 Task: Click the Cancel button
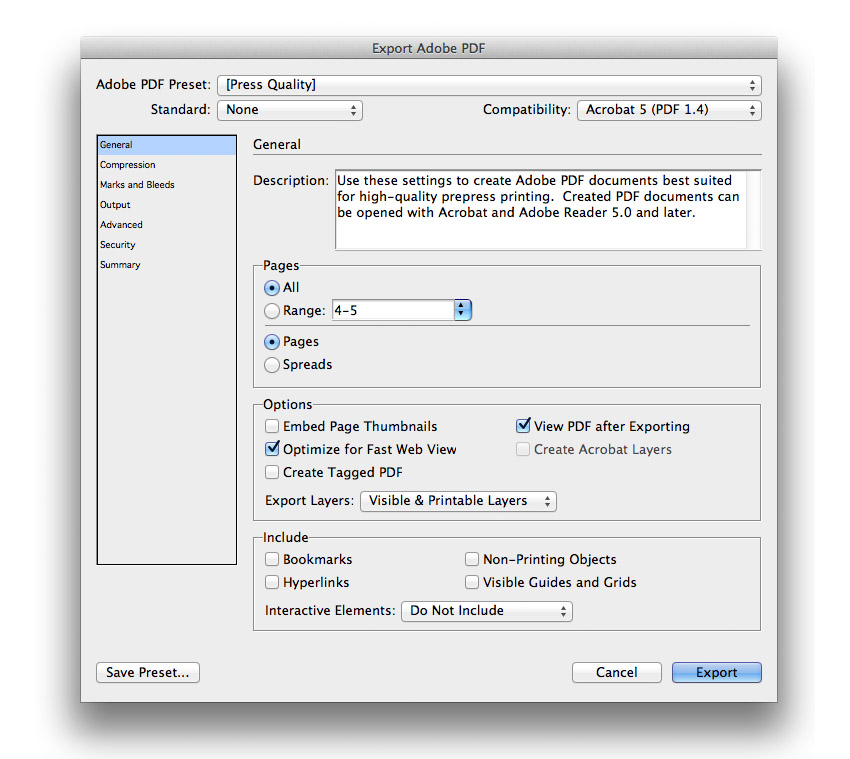[616, 673]
